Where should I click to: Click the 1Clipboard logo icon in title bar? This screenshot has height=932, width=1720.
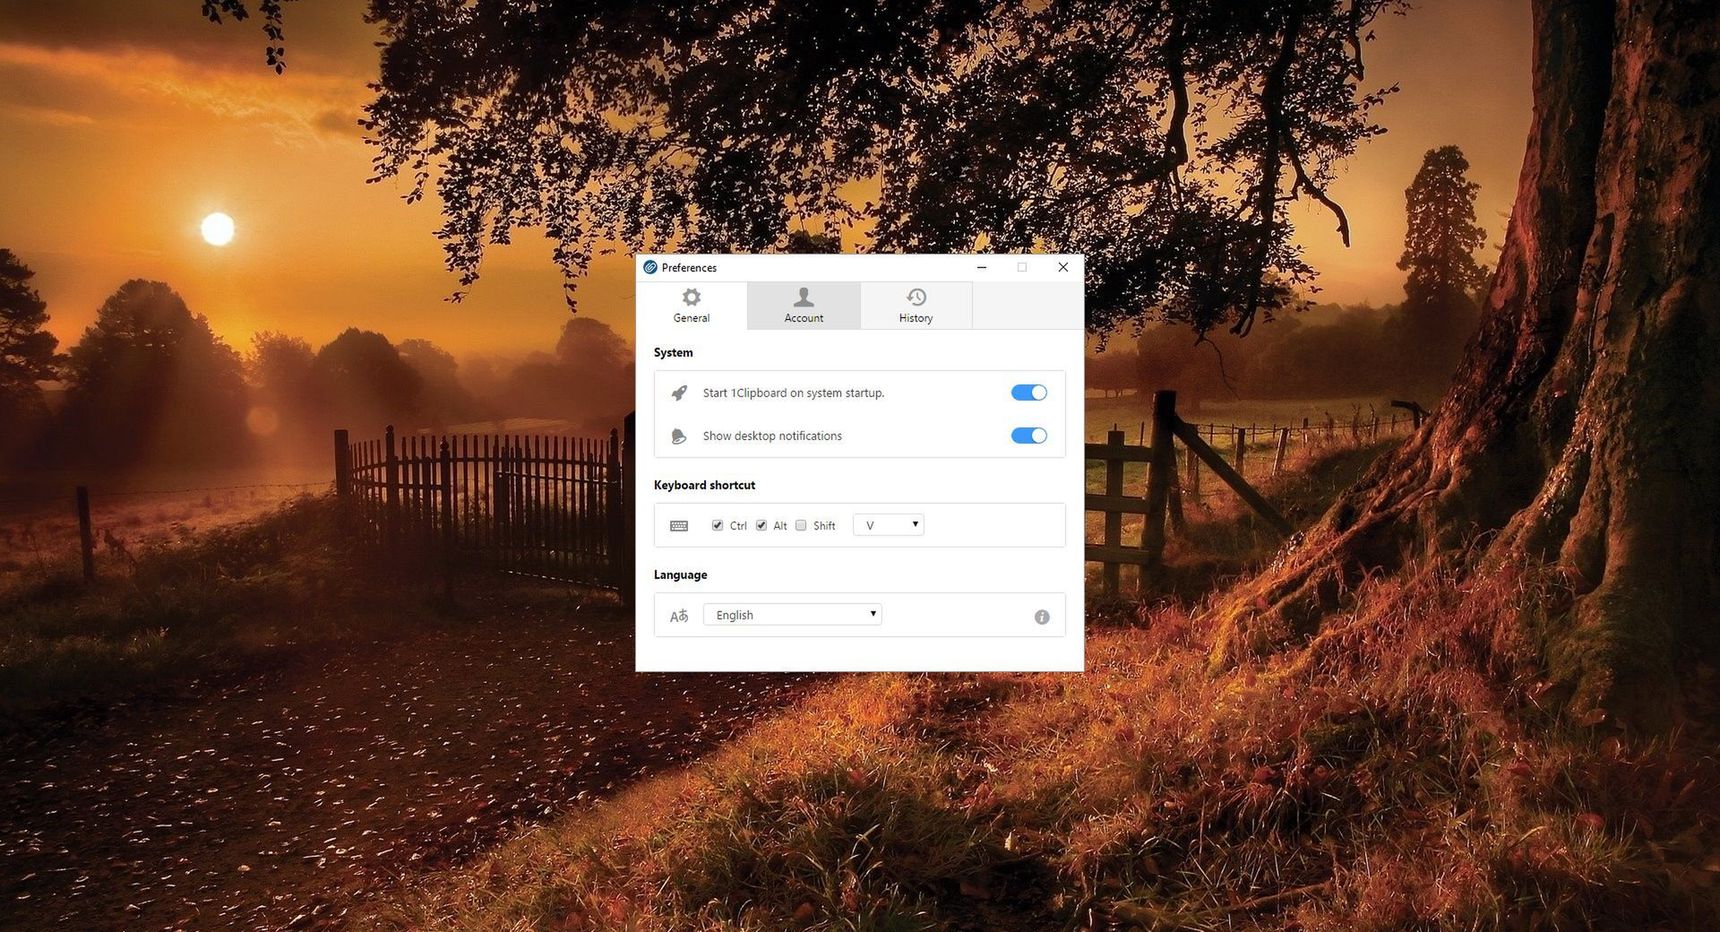coord(650,267)
